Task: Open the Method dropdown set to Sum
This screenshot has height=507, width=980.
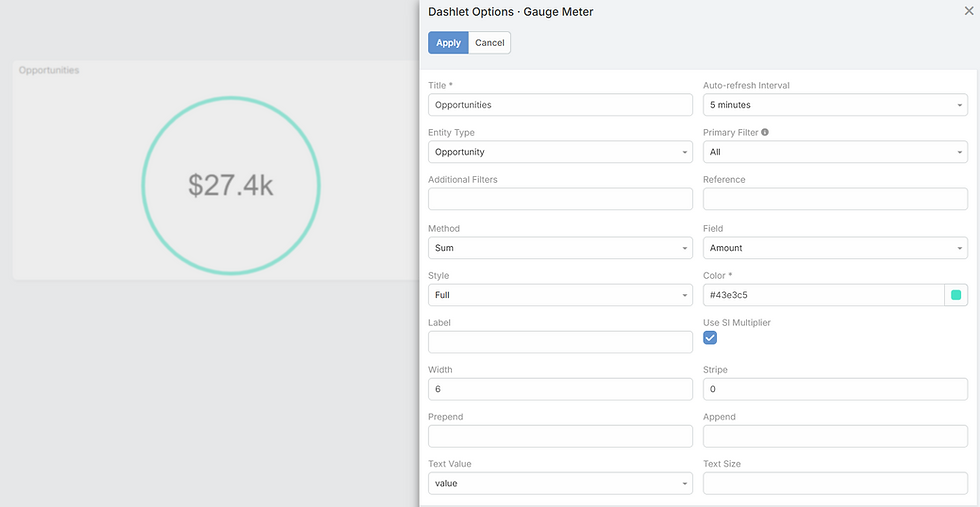Action: tap(560, 248)
